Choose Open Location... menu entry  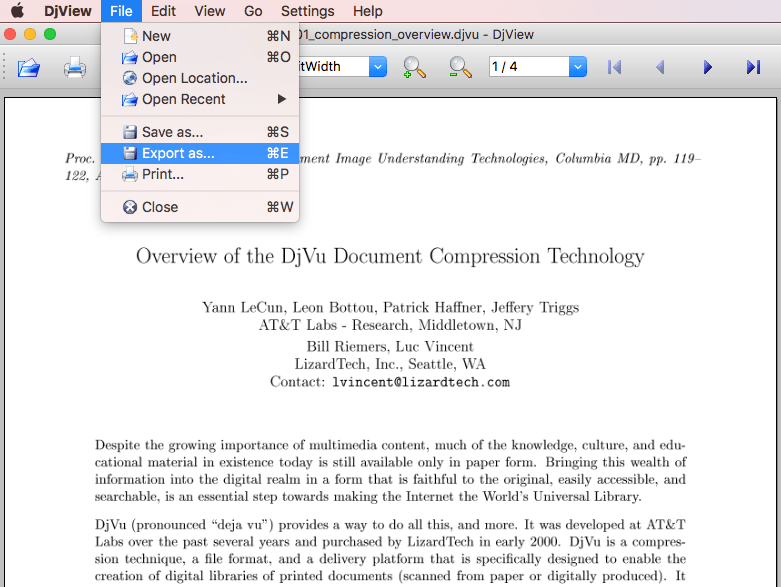tap(200, 78)
